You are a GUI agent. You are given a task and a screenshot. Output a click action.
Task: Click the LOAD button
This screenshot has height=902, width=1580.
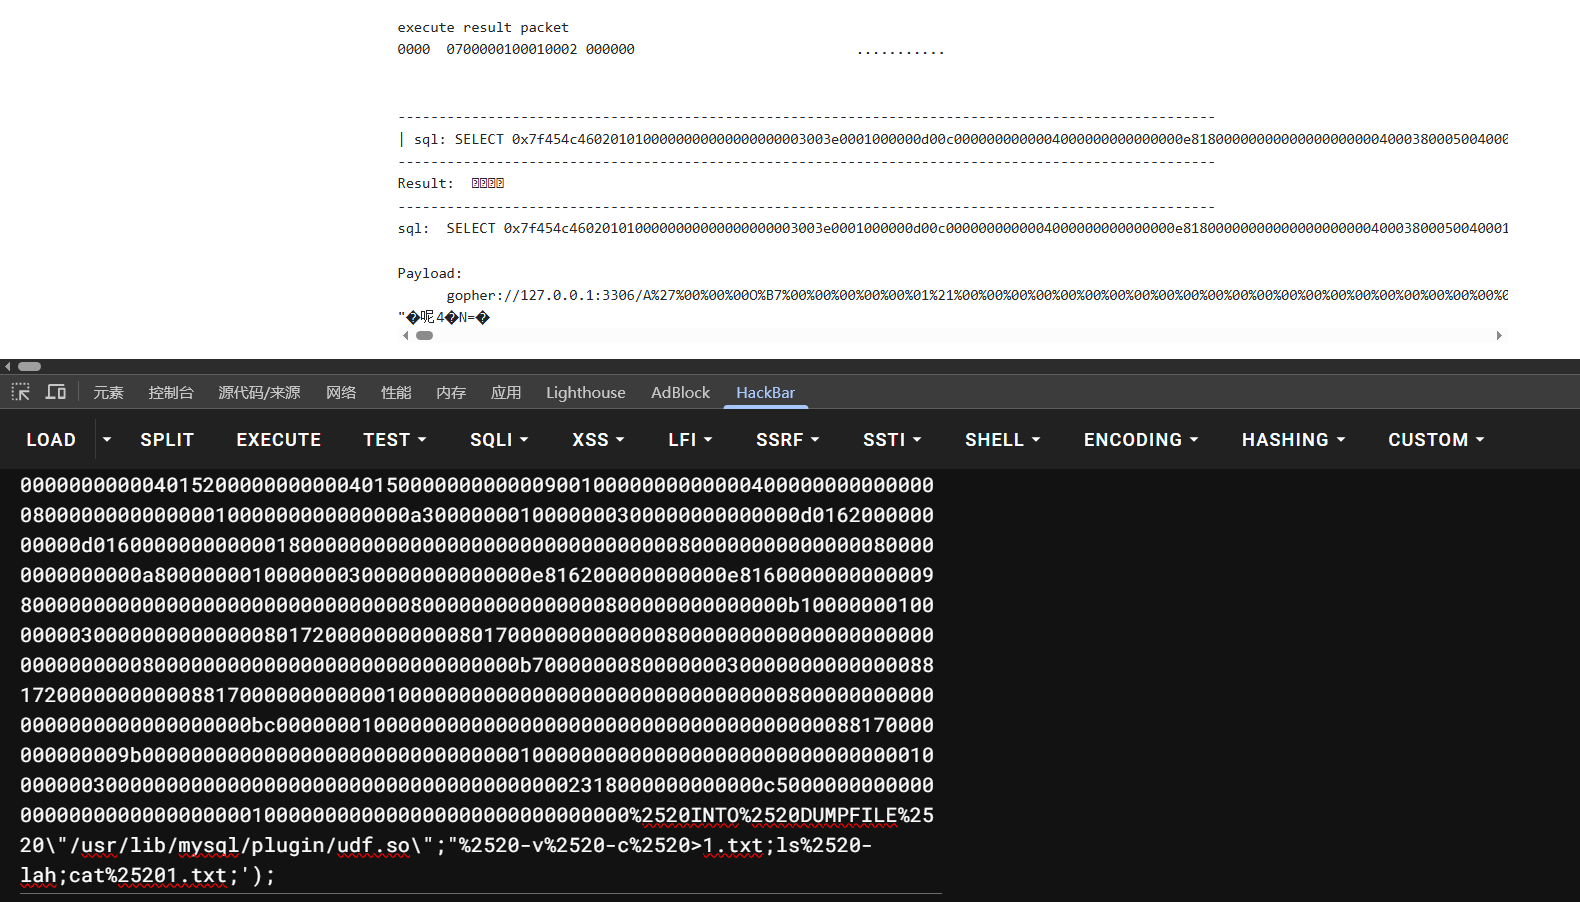click(x=51, y=440)
